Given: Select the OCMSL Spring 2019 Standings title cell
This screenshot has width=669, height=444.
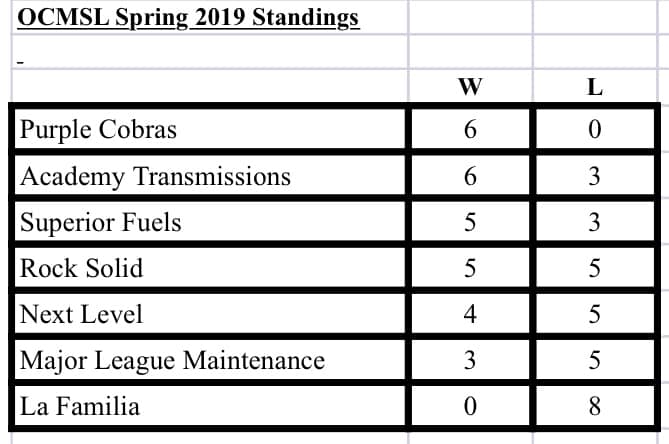Looking at the screenshot, I should 209,17.
